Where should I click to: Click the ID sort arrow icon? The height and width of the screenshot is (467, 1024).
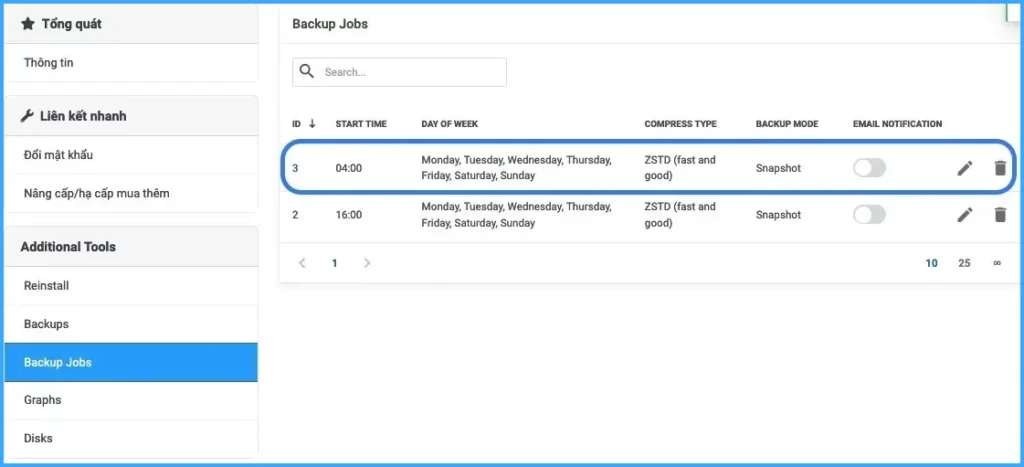tap(312, 123)
